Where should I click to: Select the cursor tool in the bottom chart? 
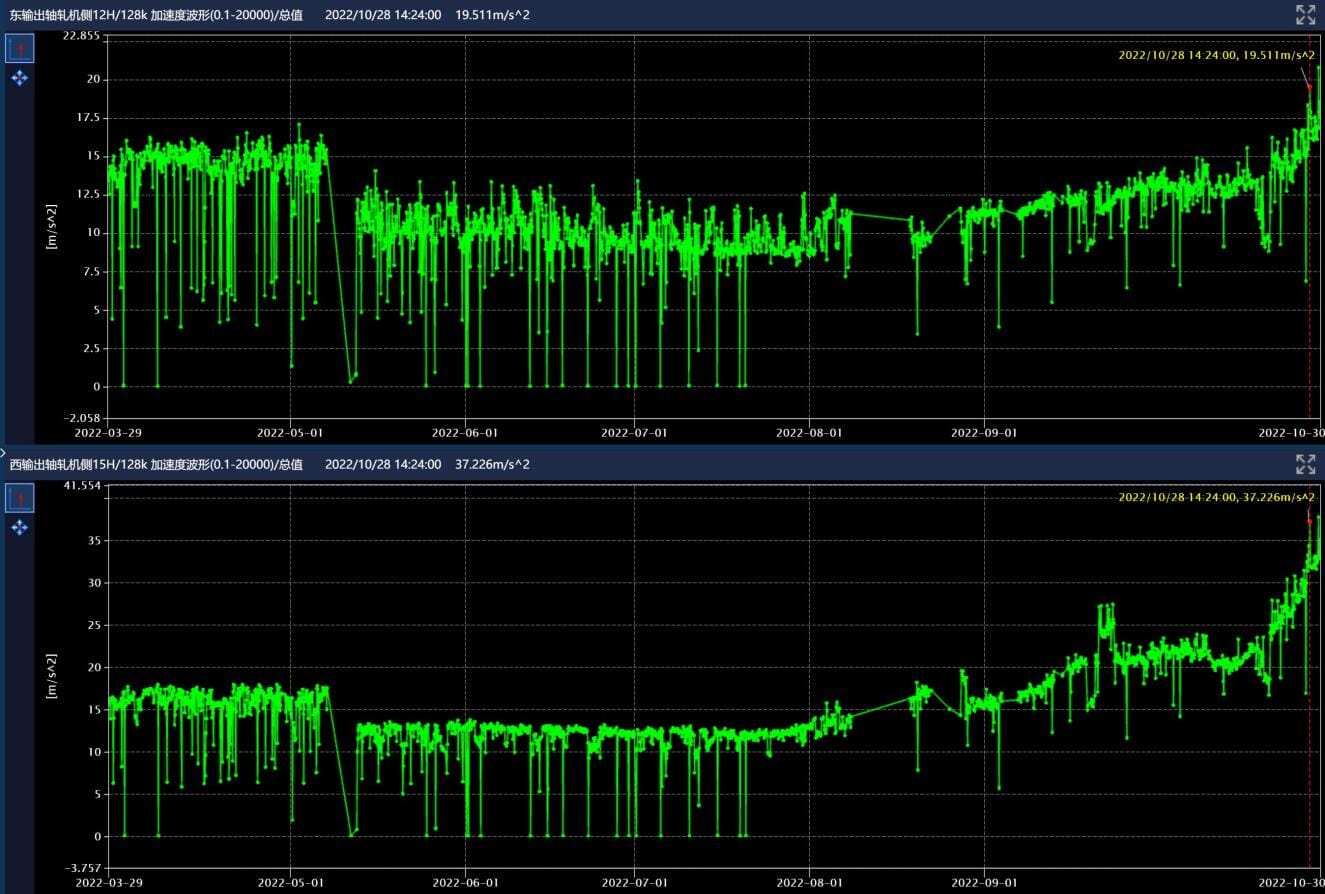[x=20, y=498]
